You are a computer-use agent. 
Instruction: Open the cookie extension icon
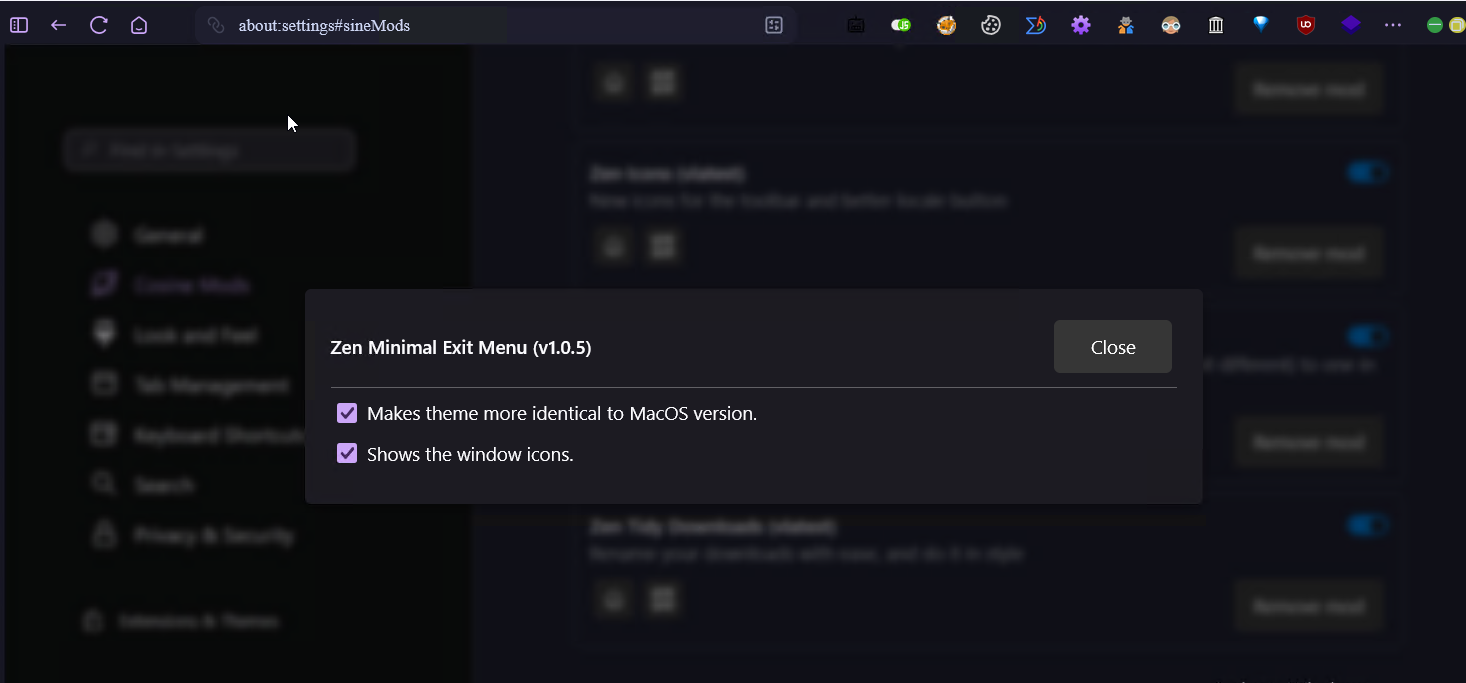pyautogui.click(x=991, y=26)
